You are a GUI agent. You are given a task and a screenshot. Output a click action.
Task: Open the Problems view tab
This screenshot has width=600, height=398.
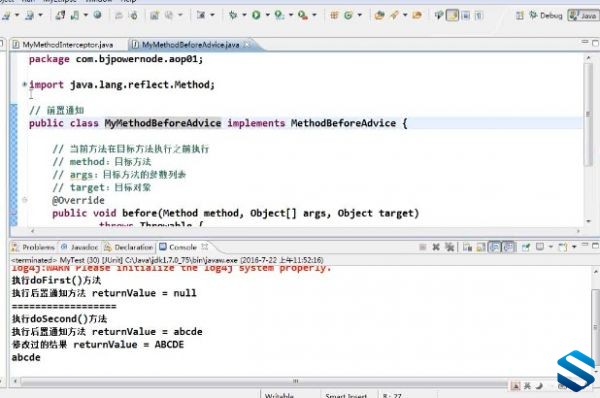[x=34, y=247]
